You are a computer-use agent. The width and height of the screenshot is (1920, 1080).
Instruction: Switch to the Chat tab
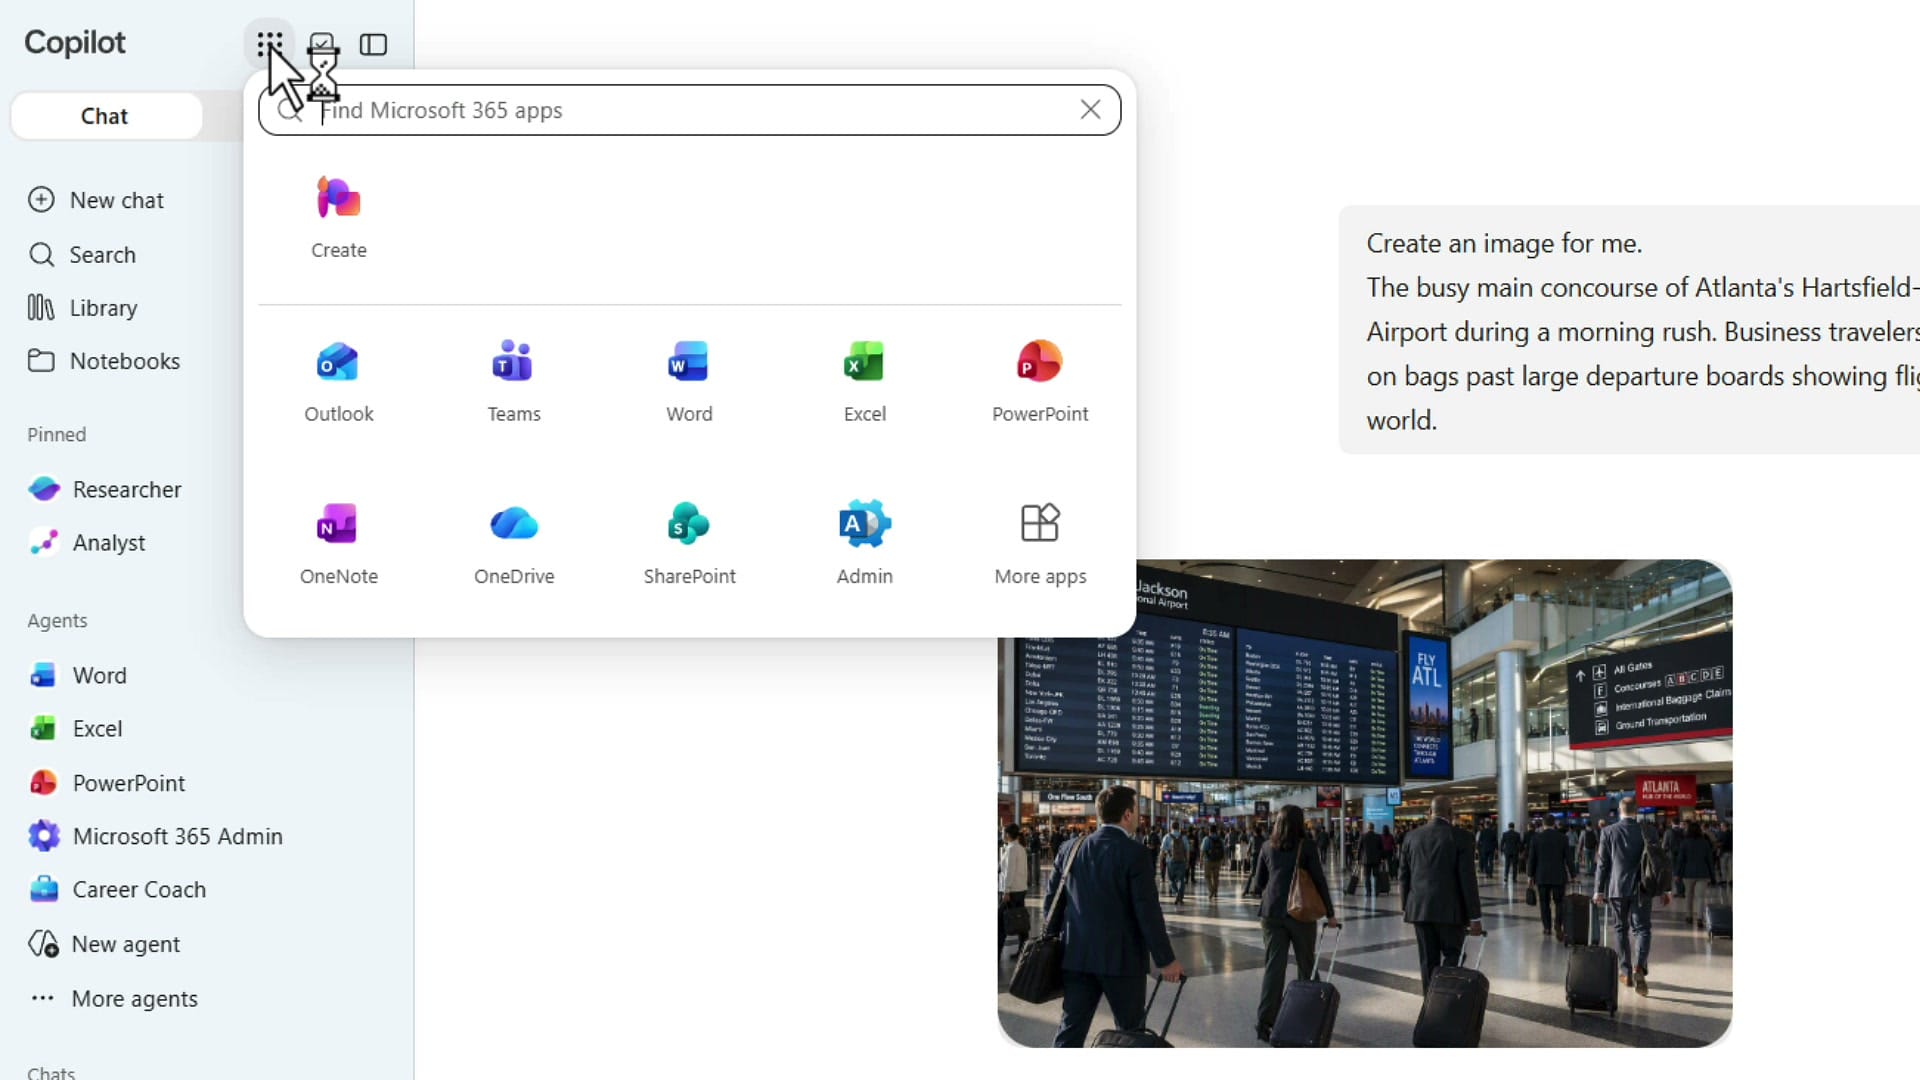105,116
